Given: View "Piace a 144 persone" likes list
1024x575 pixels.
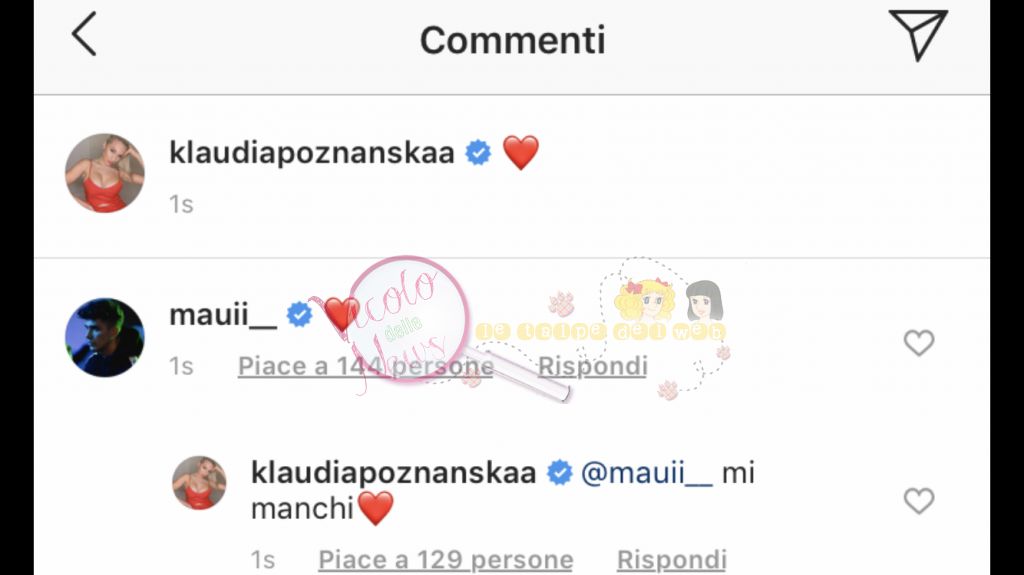Looking at the screenshot, I should 366,366.
